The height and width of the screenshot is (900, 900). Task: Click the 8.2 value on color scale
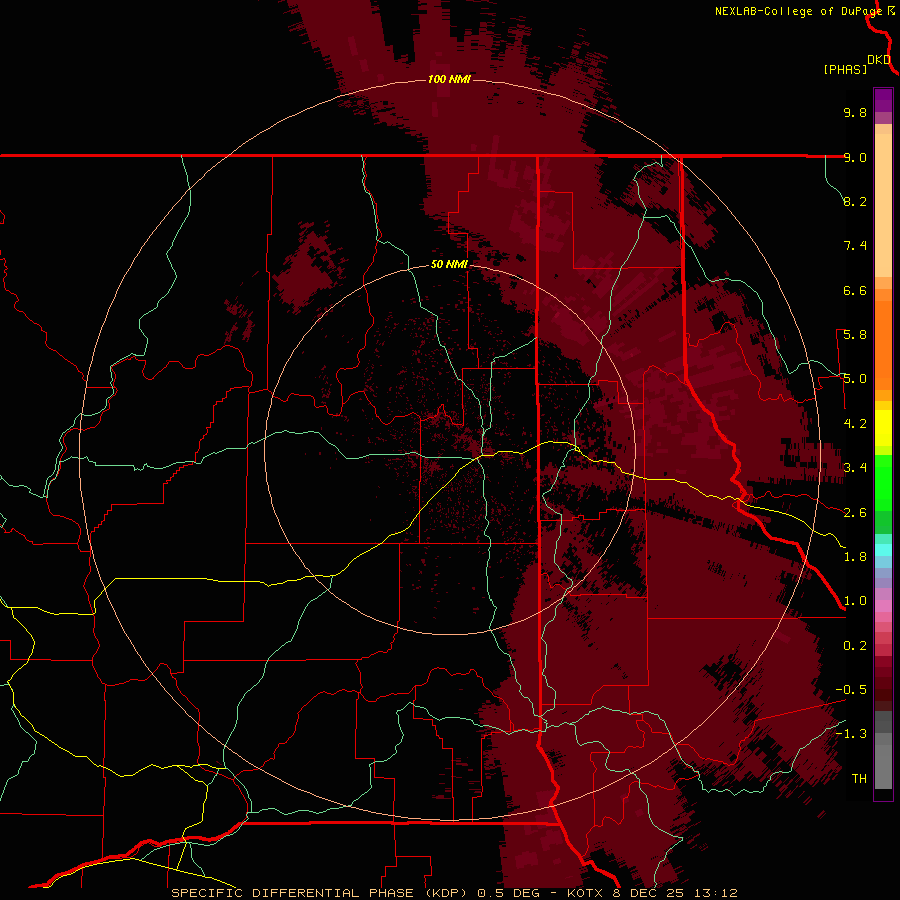[855, 201]
